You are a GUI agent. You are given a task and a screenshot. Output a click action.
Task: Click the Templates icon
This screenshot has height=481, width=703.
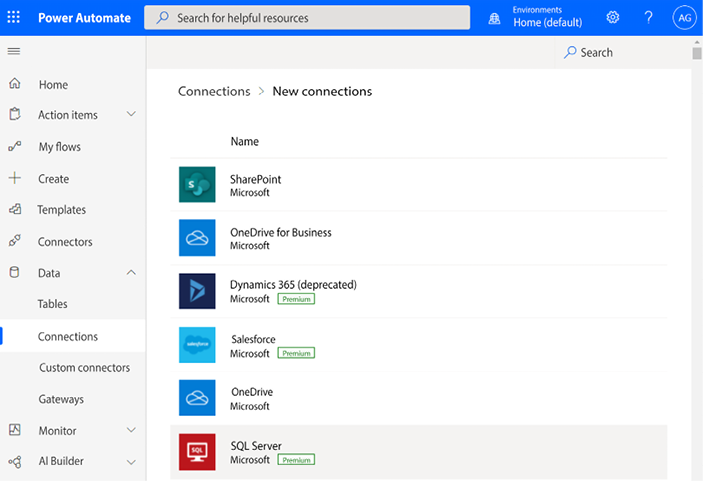pos(15,208)
